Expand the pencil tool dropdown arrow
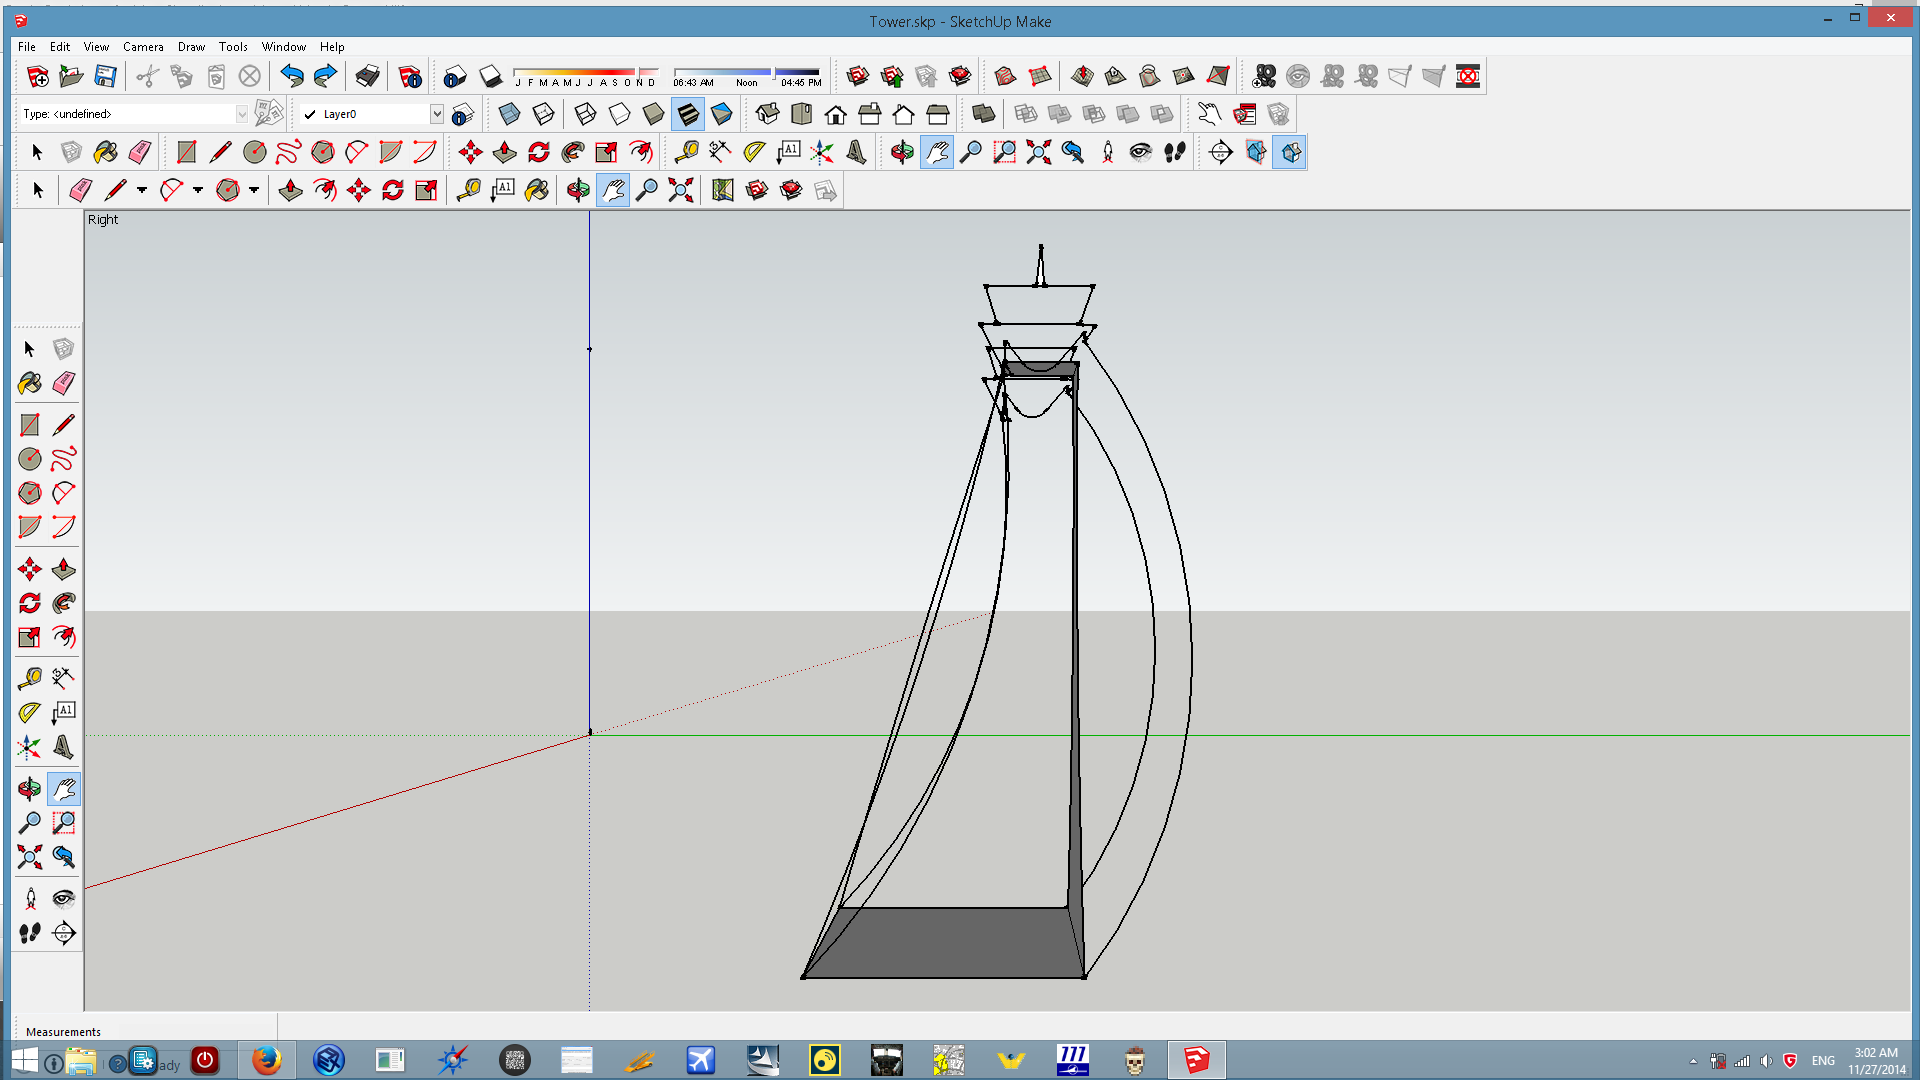The width and height of the screenshot is (1920, 1080). 142,190
